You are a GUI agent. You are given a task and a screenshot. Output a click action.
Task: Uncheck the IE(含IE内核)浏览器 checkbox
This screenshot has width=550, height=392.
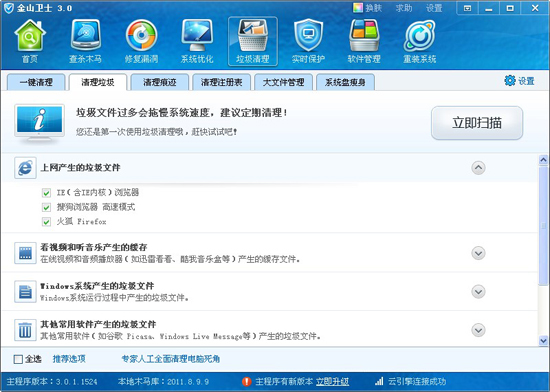click(x=46, y=193)
